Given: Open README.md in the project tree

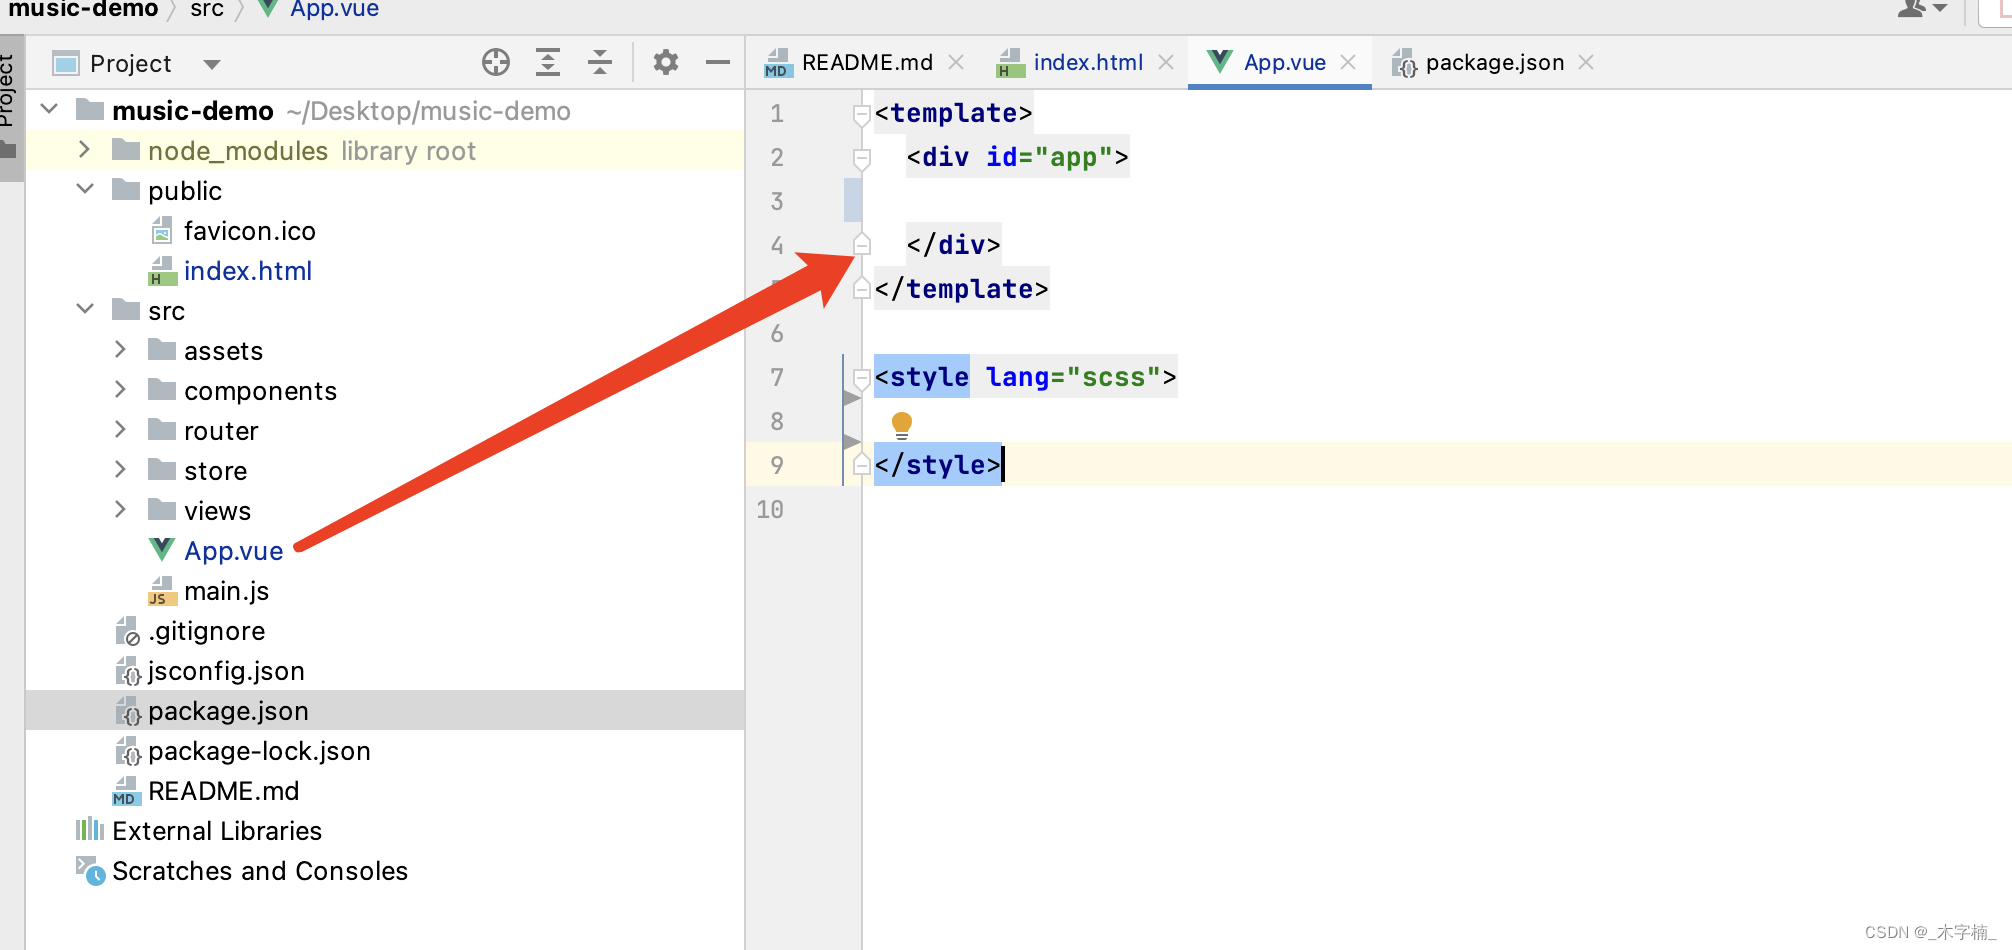Looking at the screenshot, I should pyautogui.click(x=223, y=791).
